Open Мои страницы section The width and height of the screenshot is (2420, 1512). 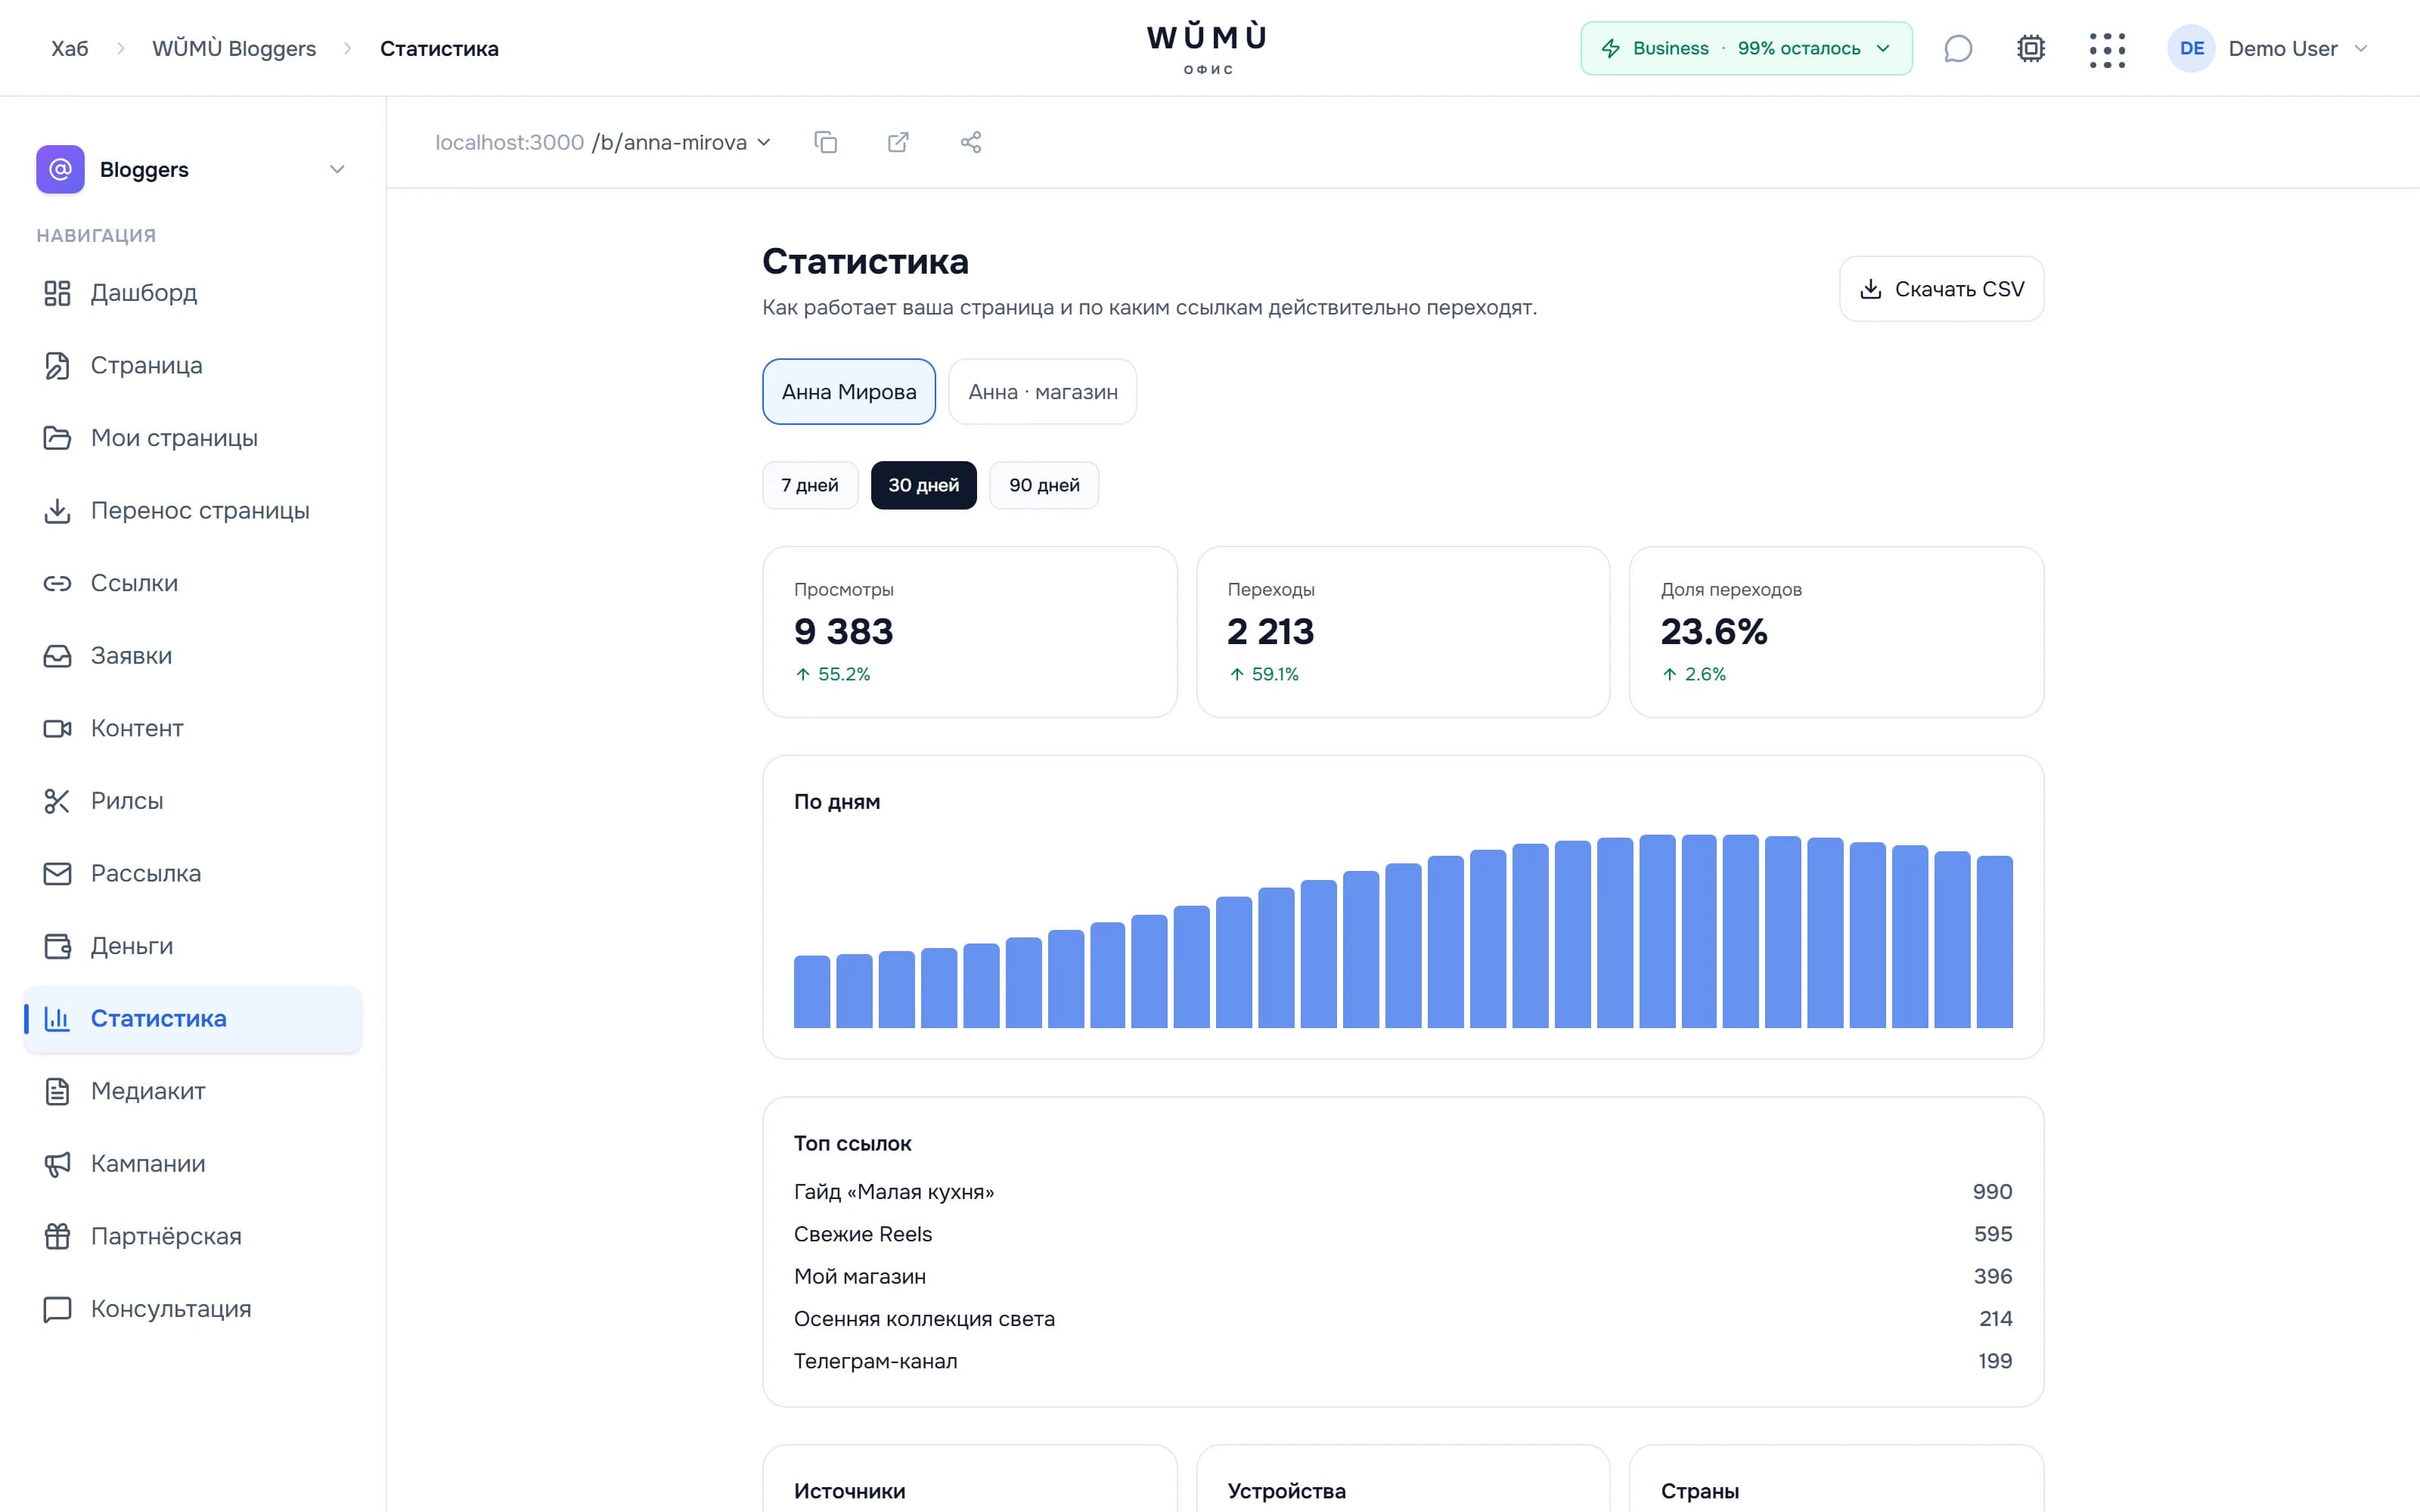[x=192, y=438]
